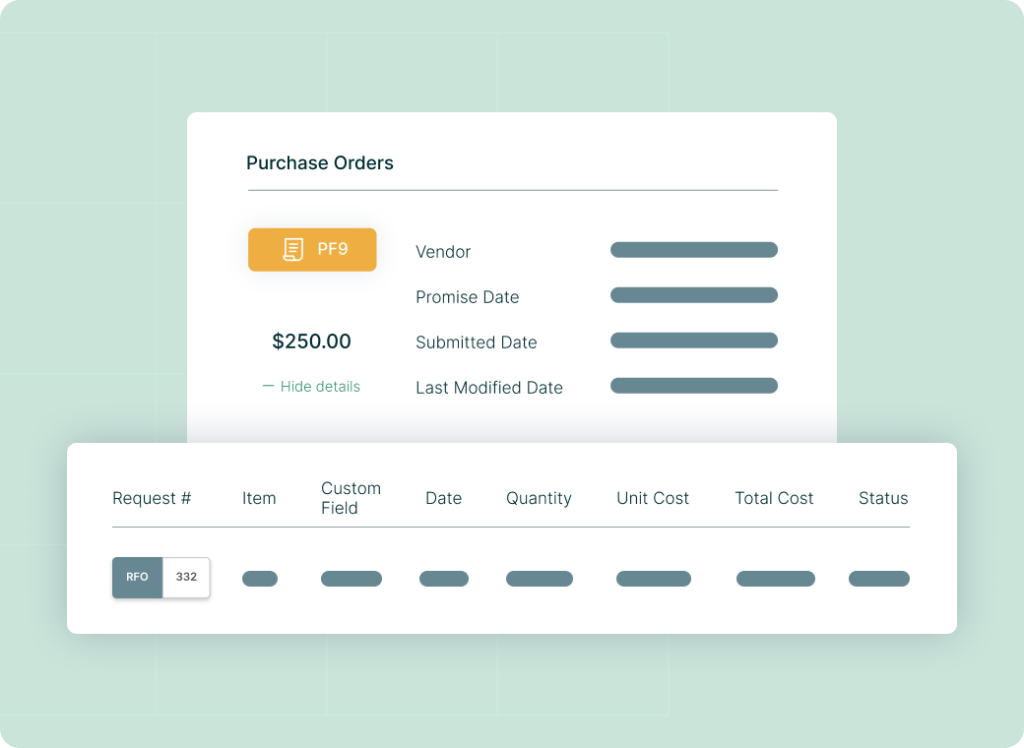1024x748 pixels.
Task: Click the minus icon beside Hide details
Action: pyautogui.click(x=267, y=386)
